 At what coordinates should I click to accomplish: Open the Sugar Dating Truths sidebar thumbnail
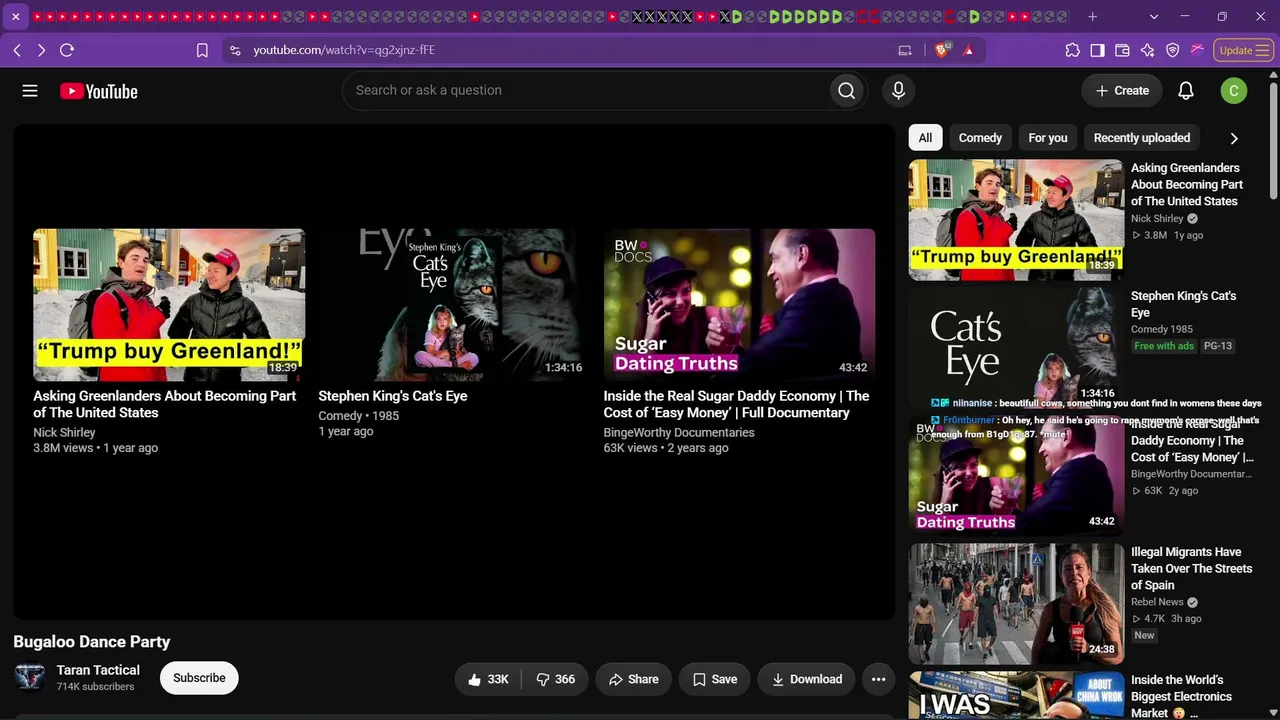[1016, 476]
